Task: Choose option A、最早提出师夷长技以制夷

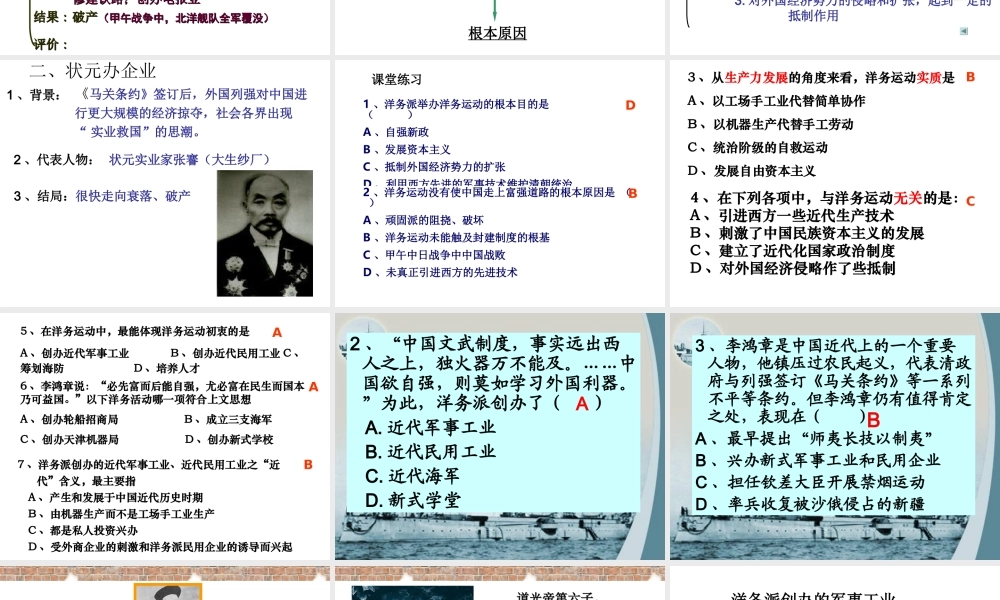Action: coord(814,439)
